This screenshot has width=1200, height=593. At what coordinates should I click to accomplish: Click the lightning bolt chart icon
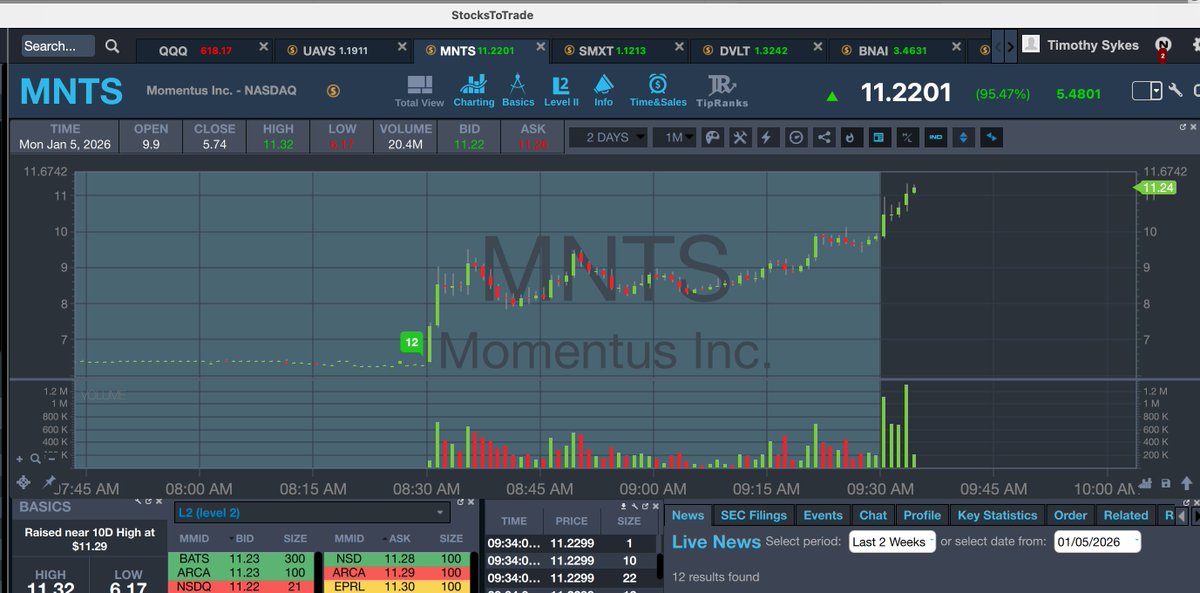pos(768,137)
